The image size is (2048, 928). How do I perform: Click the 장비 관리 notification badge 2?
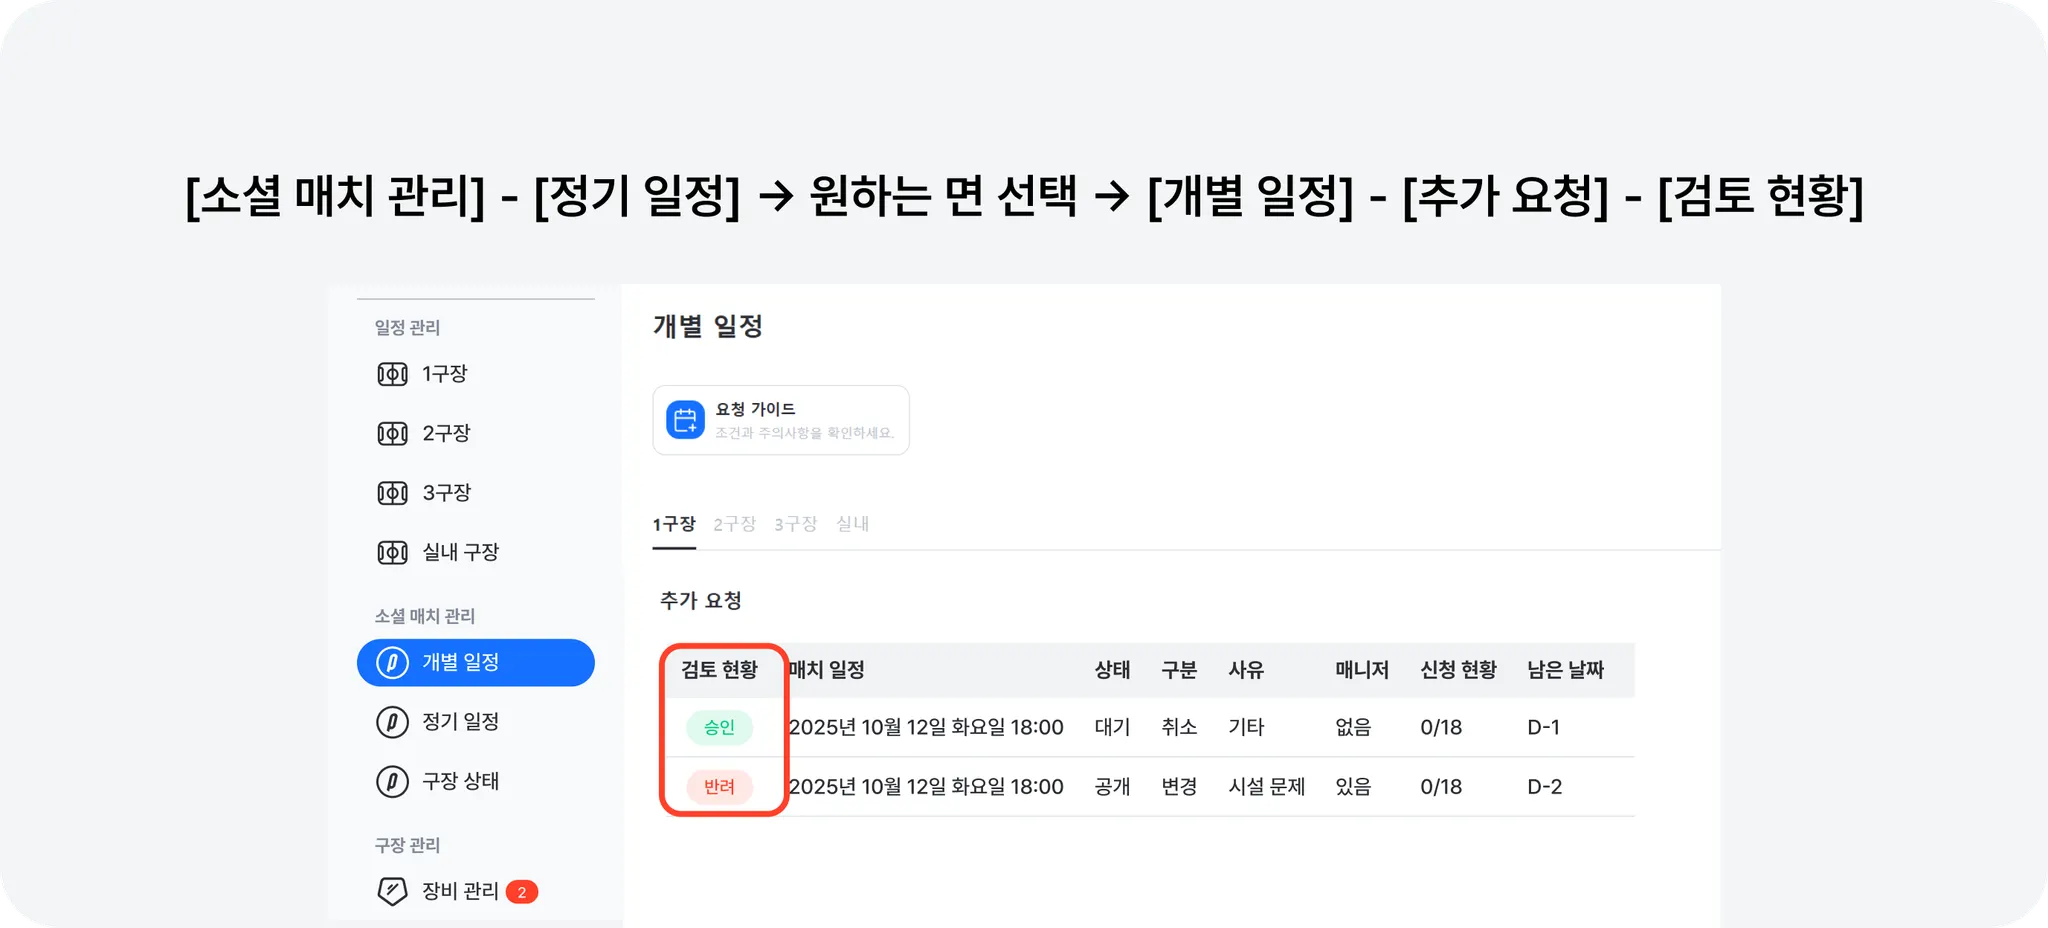521,892
